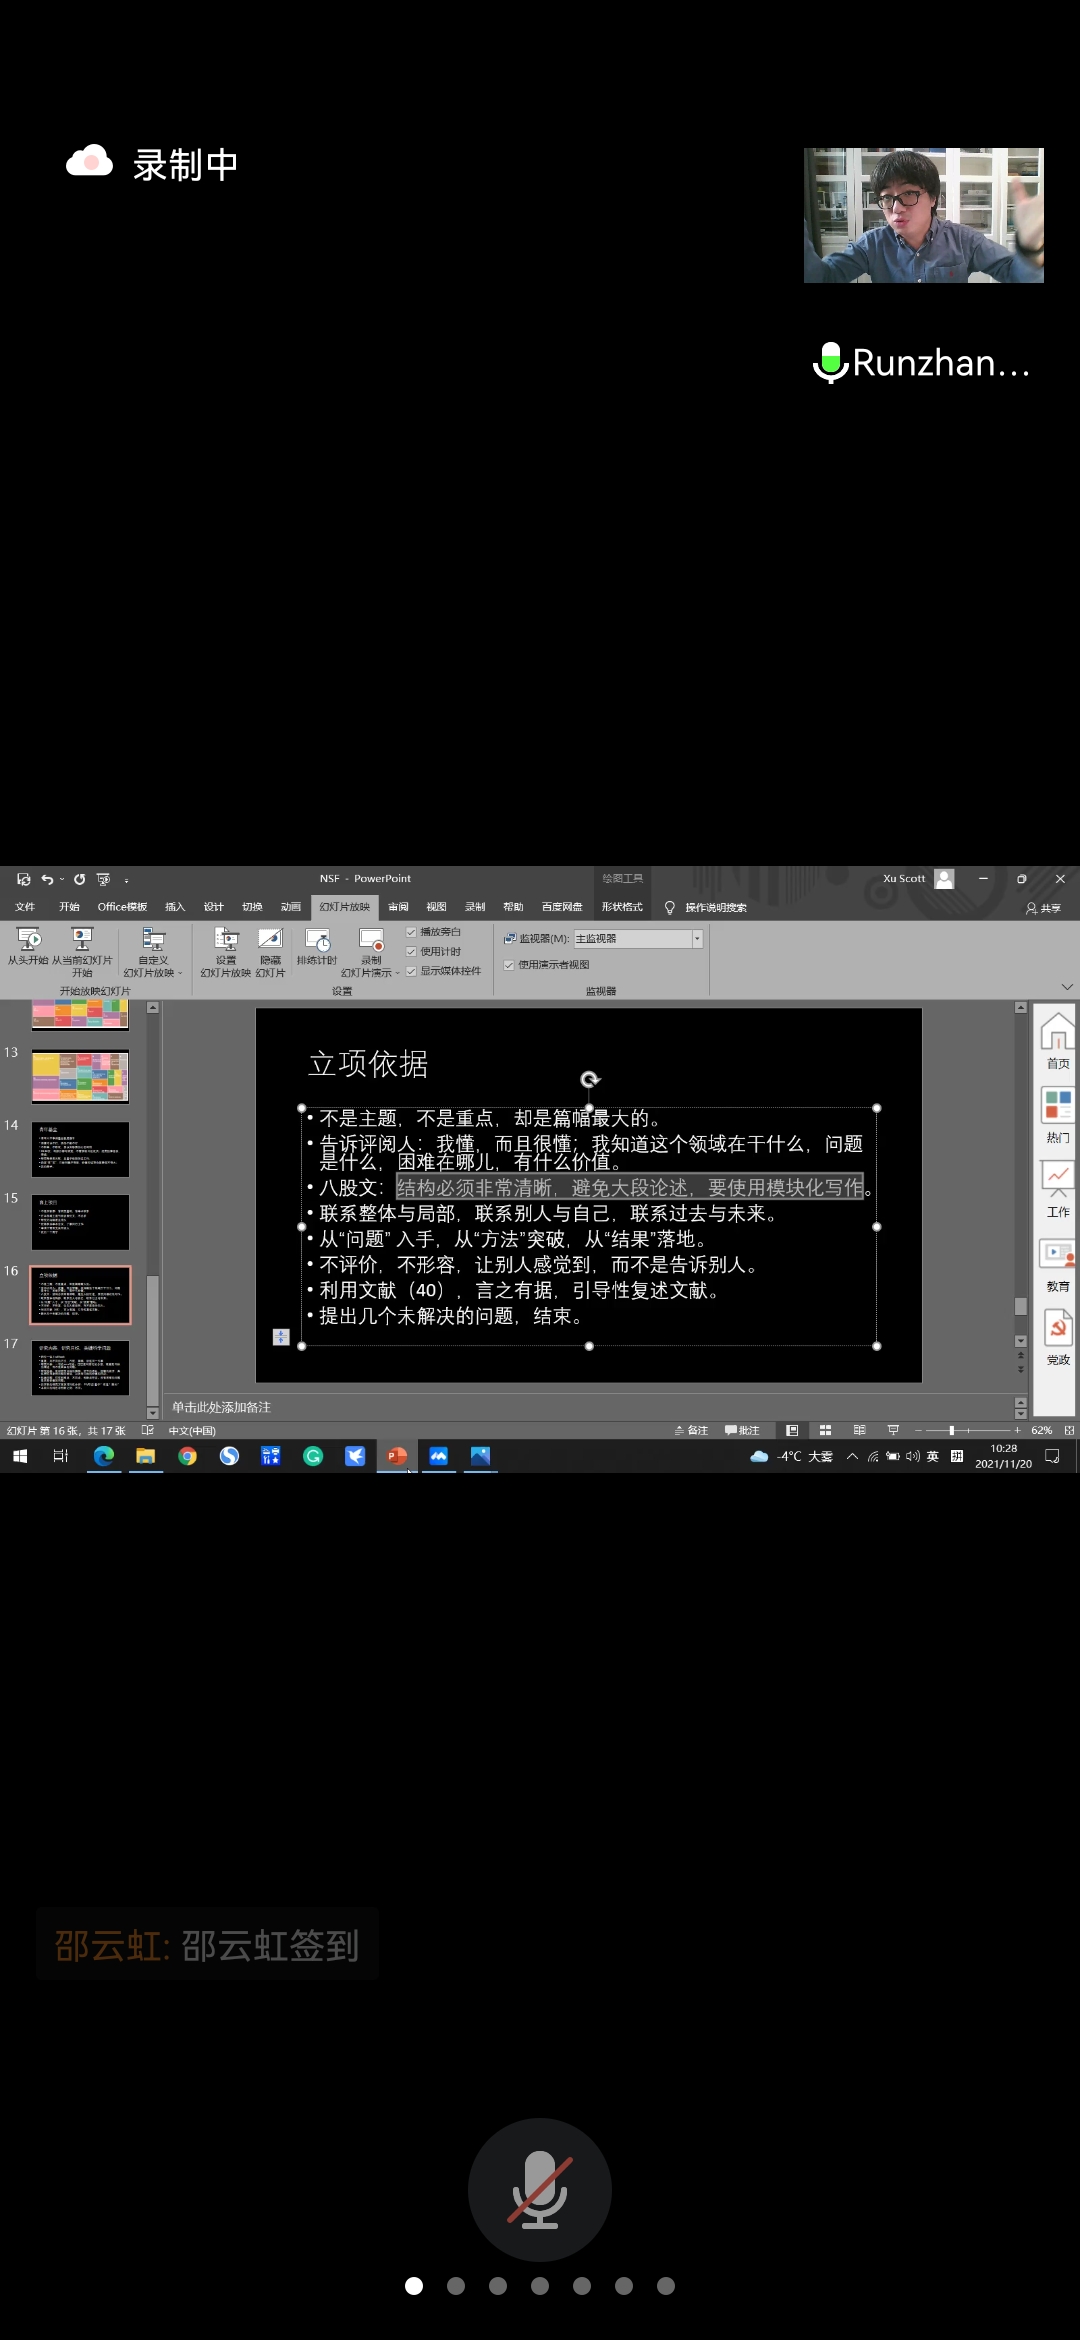Open the 视图 (View) ribbon tab
This screenshot has height=2340, width=1080.
[436, 907]
